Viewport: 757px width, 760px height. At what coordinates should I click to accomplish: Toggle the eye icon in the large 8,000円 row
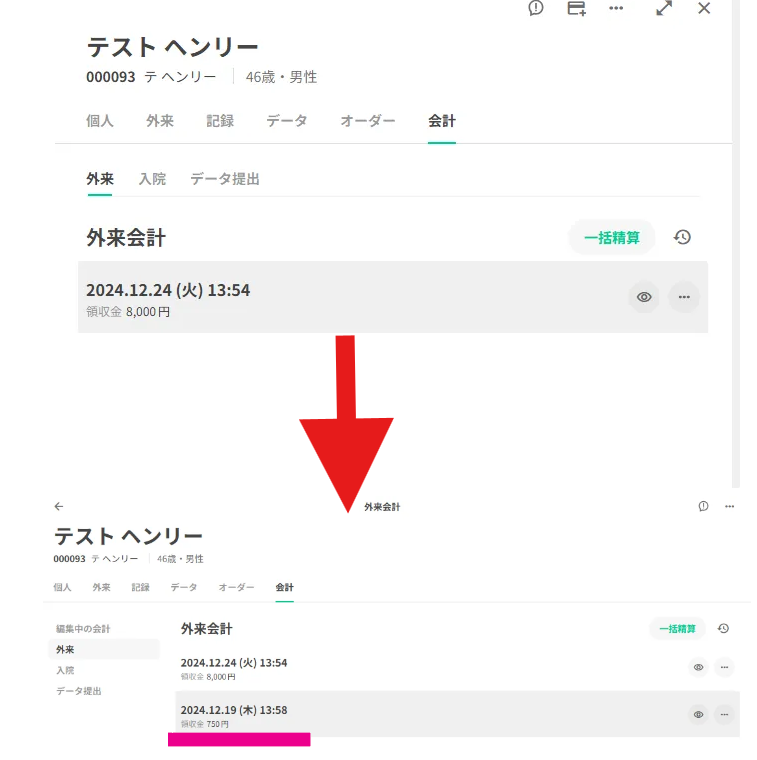tap(644, 297)
